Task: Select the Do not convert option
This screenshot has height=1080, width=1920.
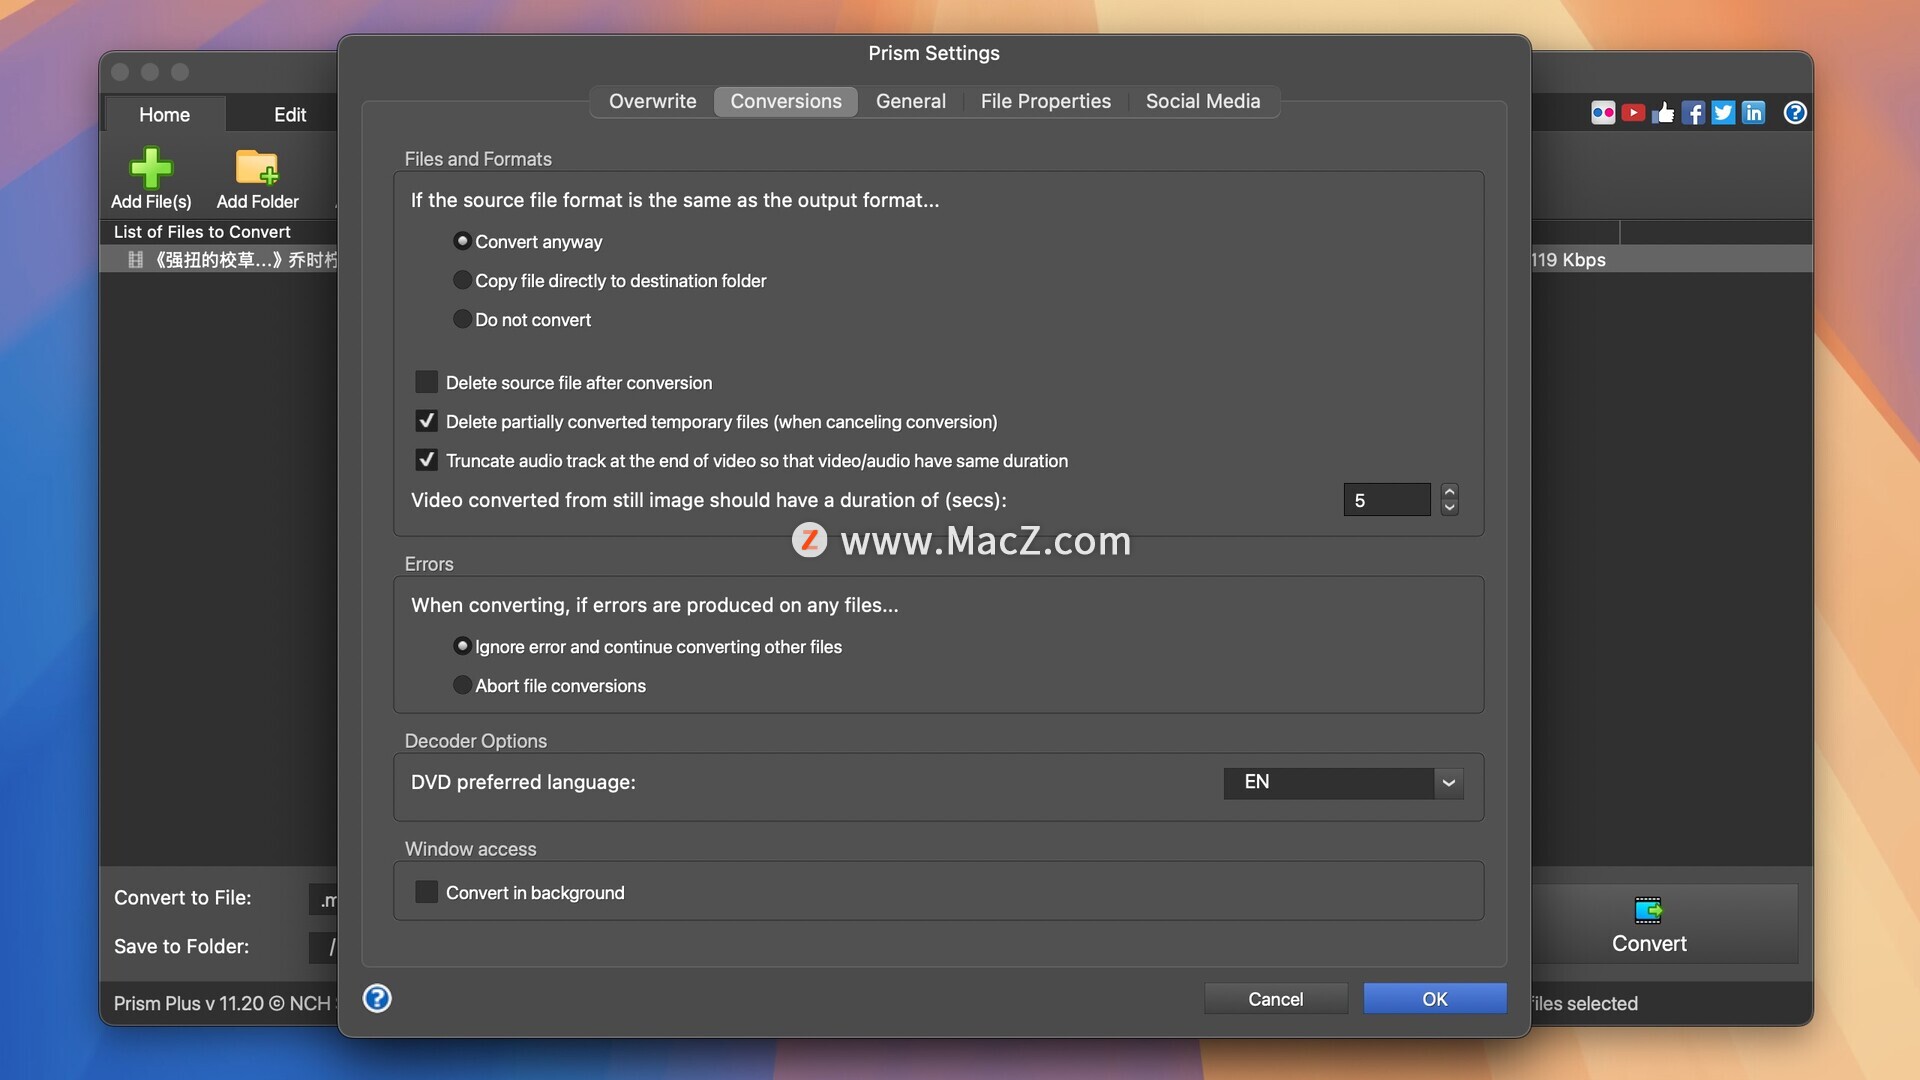Action: click(462, 319)
